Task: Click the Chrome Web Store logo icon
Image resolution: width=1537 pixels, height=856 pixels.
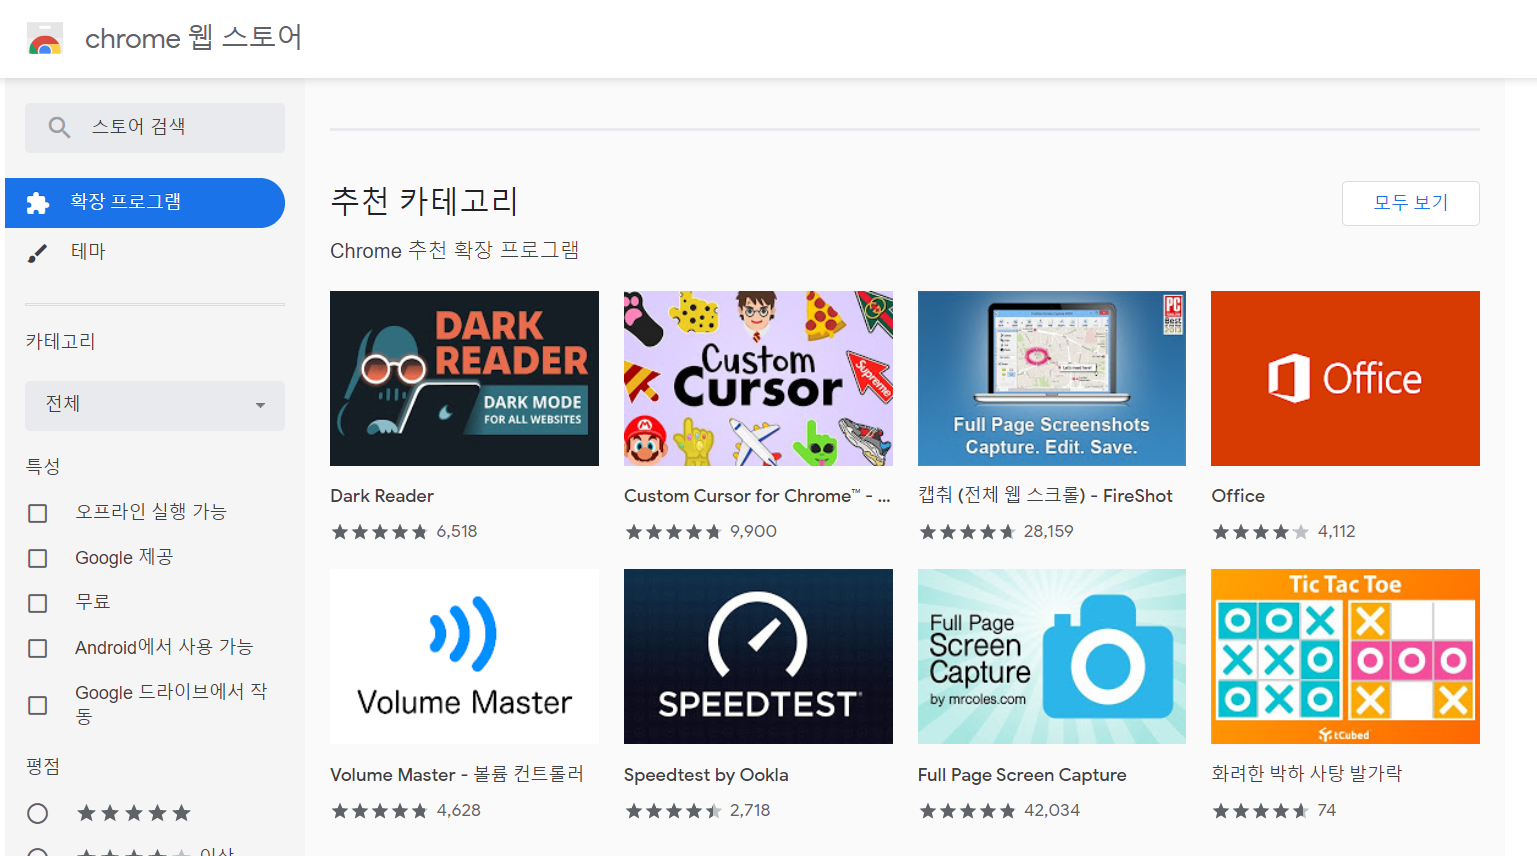Action: coord(44,39)
